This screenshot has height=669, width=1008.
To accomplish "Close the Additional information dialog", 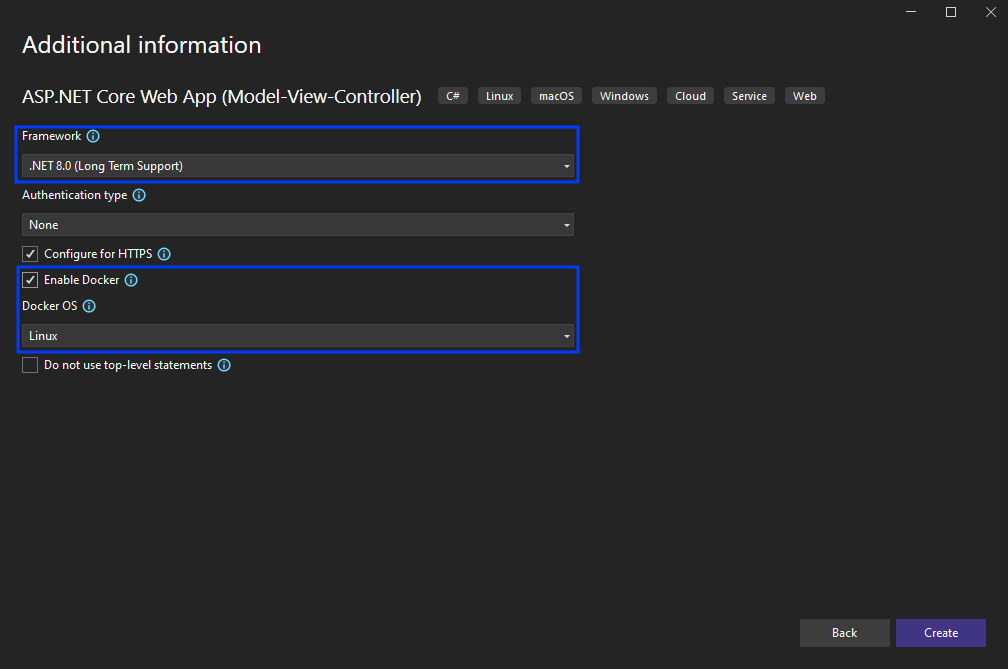I will (x=991, y=12).
